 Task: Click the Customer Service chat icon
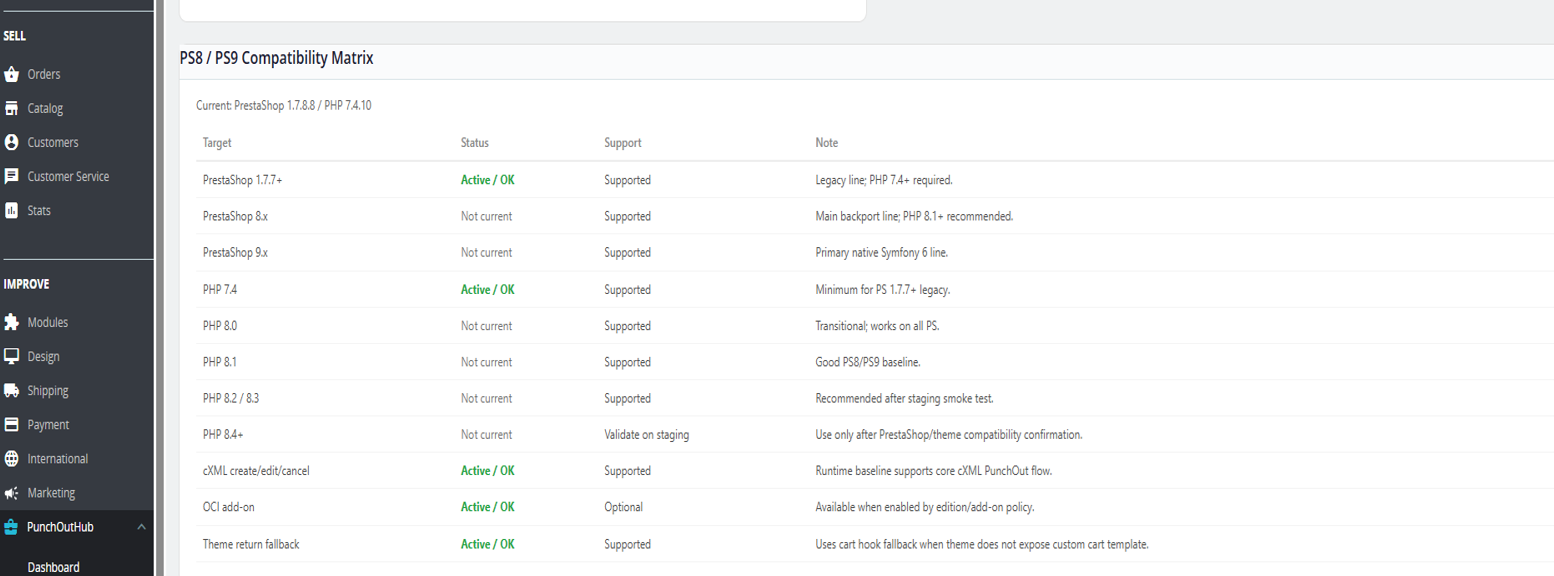(12, 177)
